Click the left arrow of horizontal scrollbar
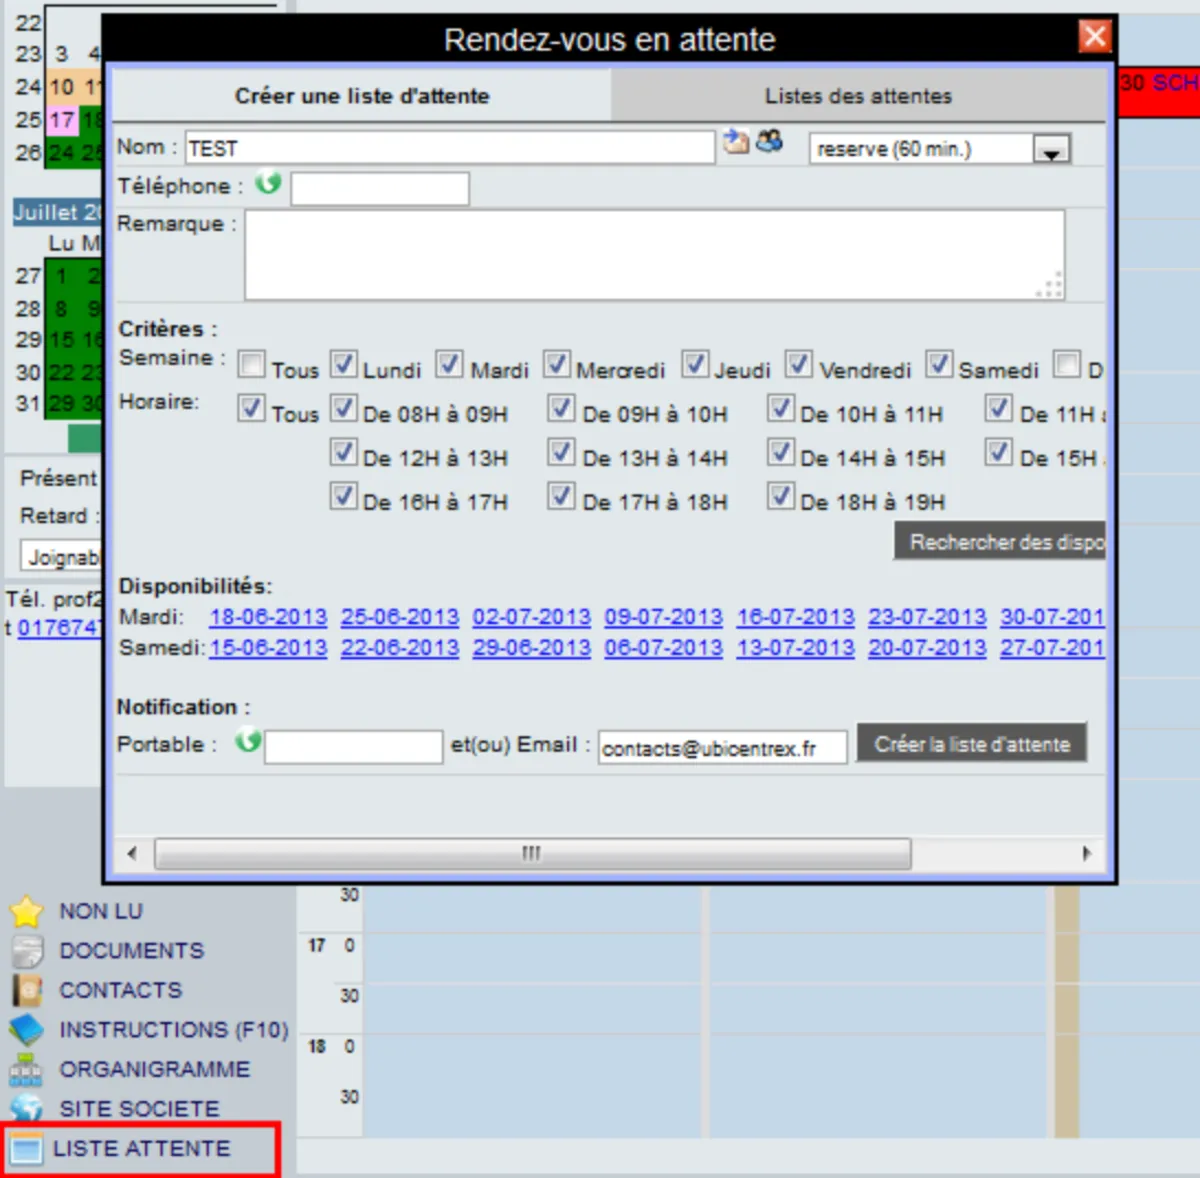 (132, 853)
